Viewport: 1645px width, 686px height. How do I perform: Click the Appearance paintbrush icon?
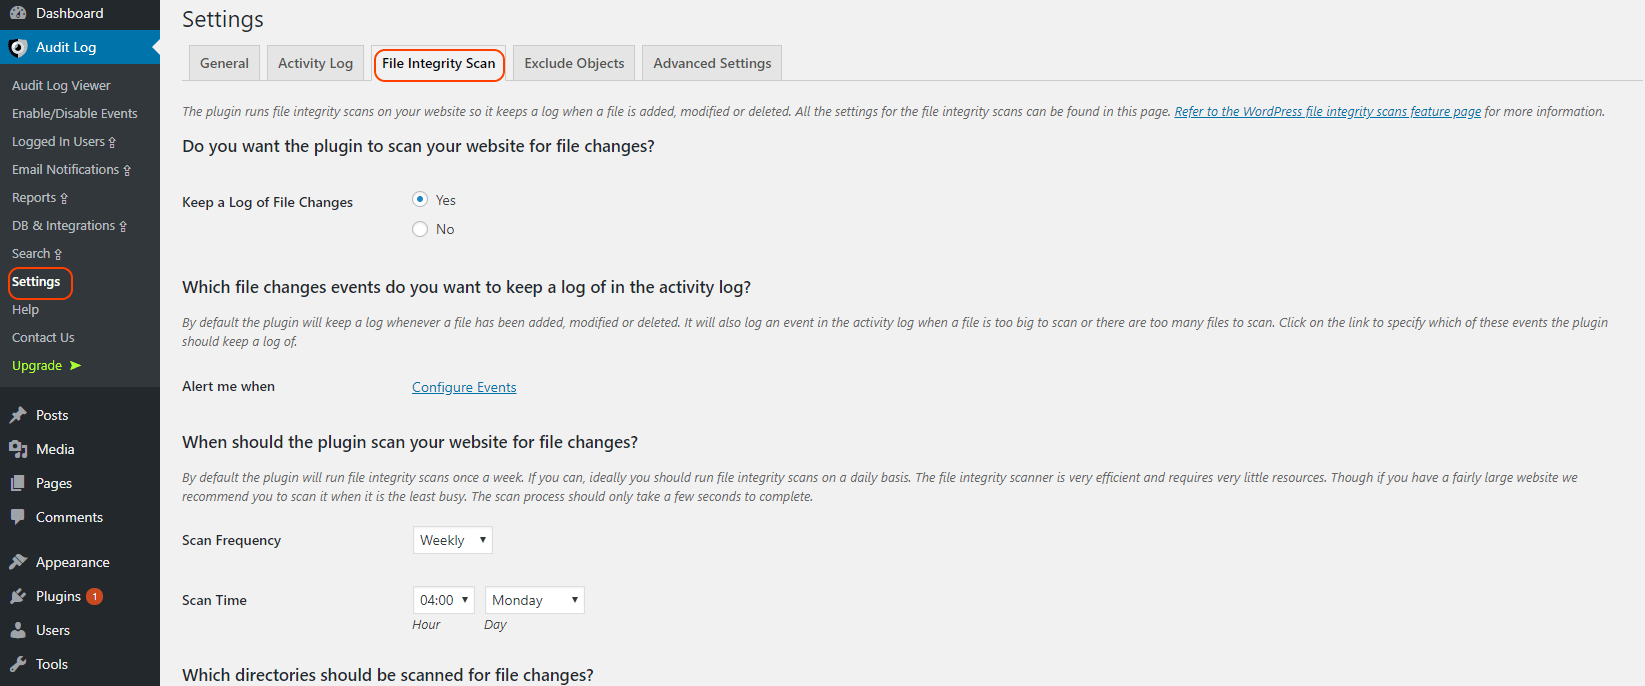(x=18, y=562)
